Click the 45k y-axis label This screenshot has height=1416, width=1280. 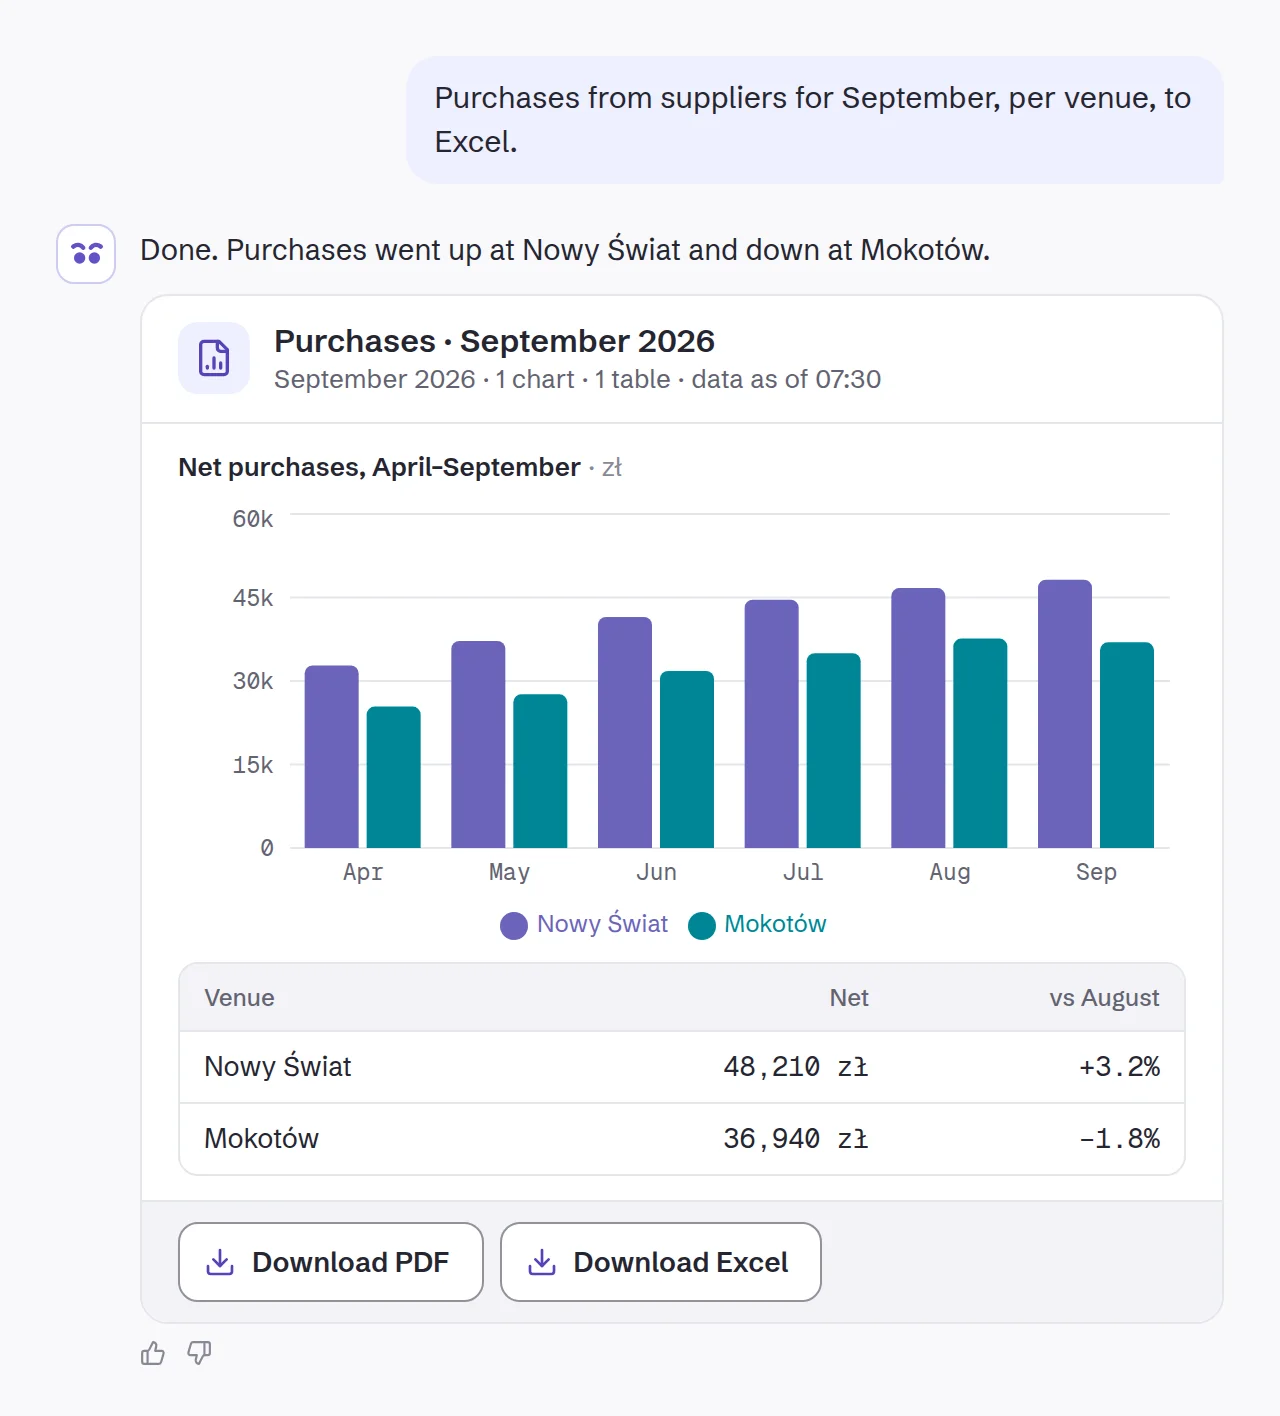[x=253, y=598]
